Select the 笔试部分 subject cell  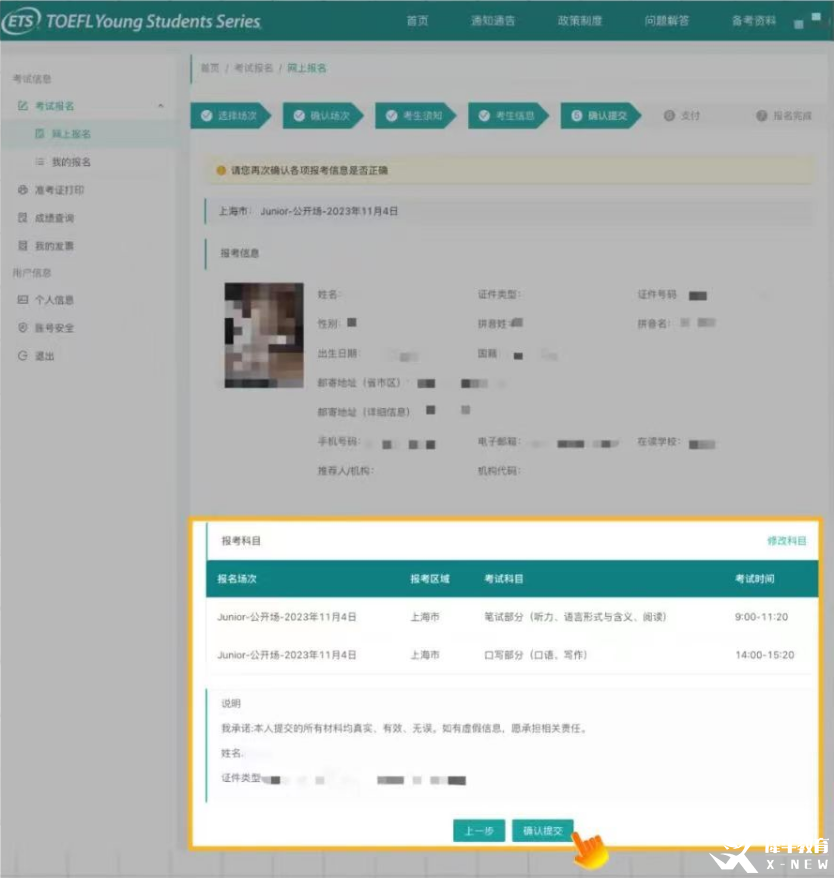(x=575, y=617)
